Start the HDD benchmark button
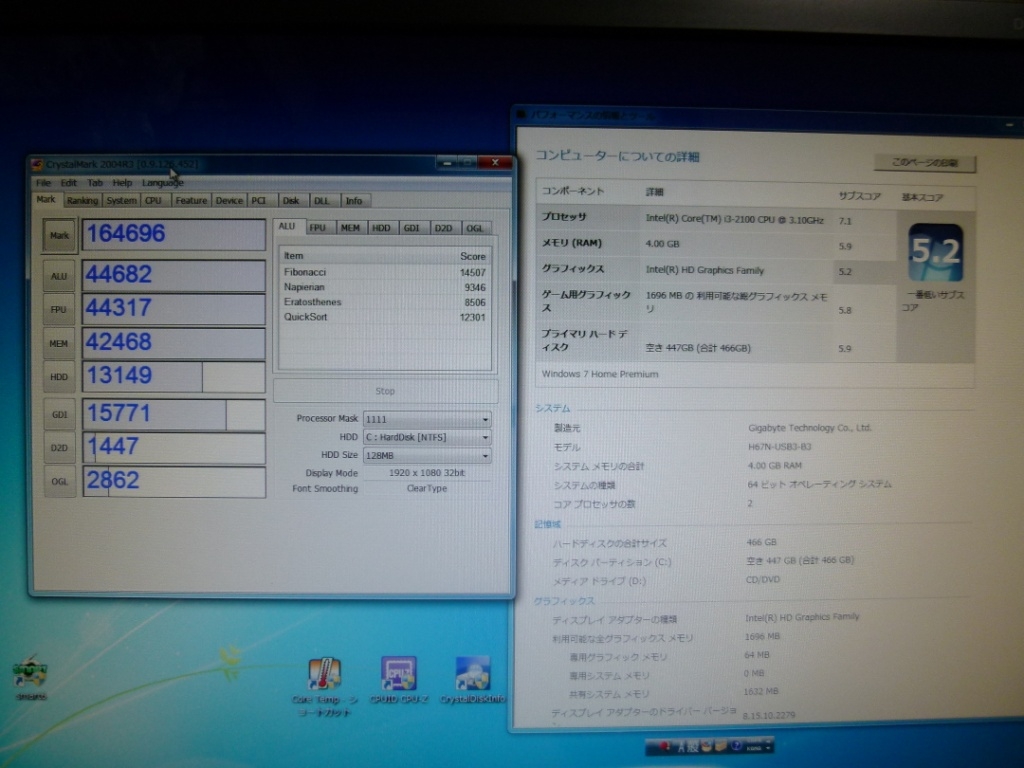The height and width of the screenshot is (768, 1024). coord(59,377)
